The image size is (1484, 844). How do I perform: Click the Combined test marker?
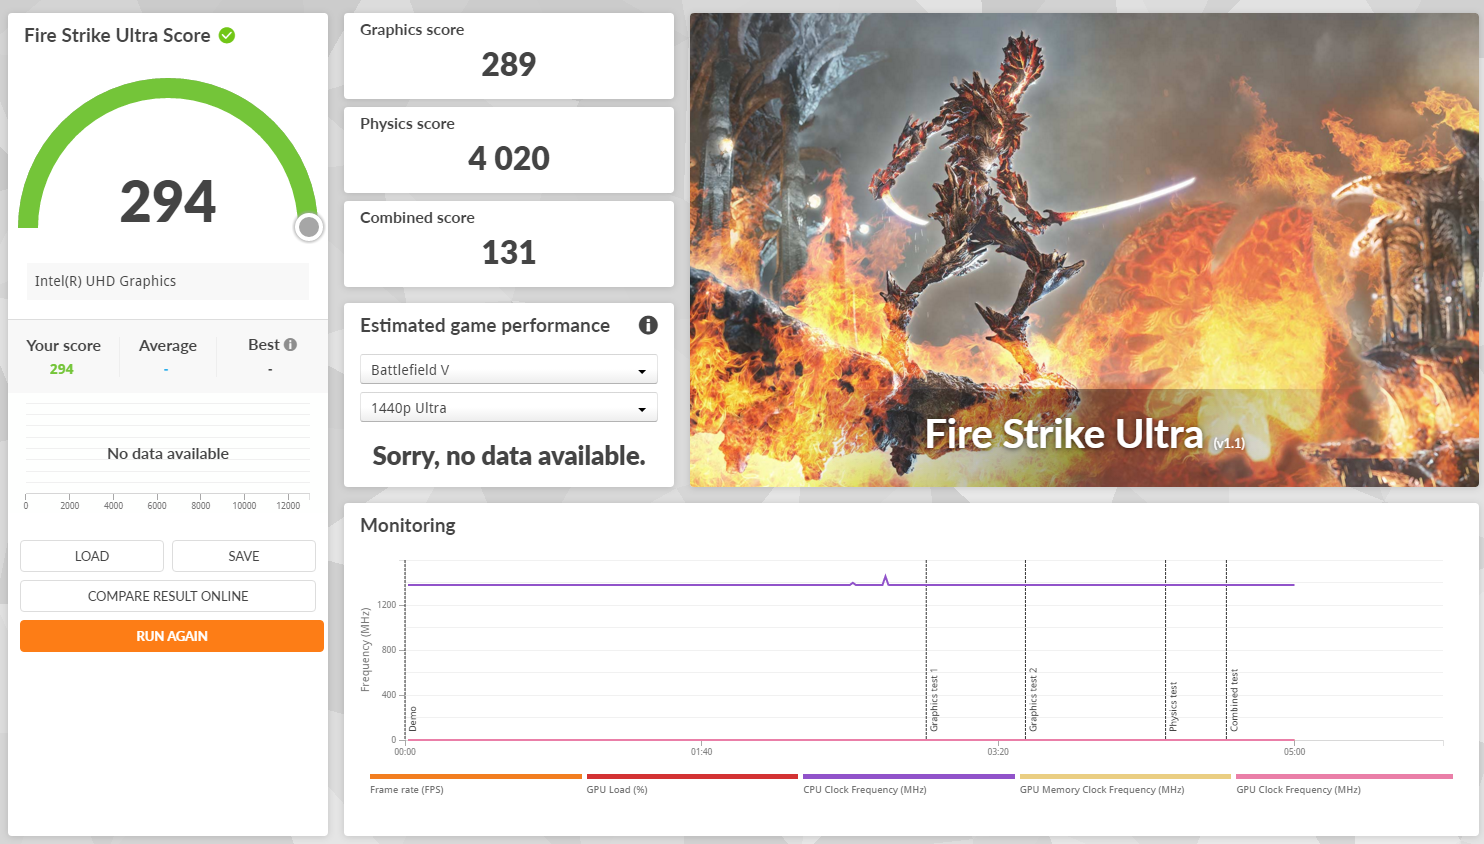(x=1234, y=701)
